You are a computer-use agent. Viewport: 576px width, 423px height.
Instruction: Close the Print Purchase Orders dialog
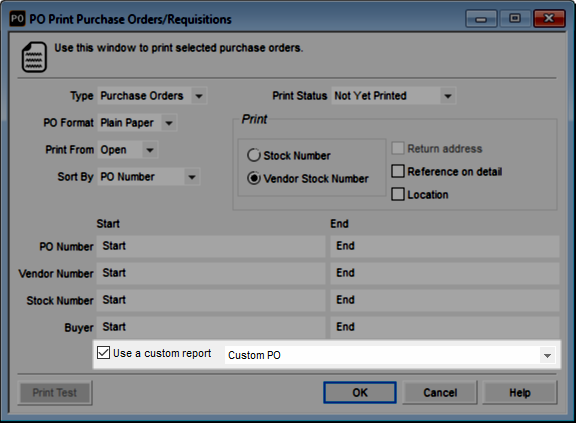point(549,19)
